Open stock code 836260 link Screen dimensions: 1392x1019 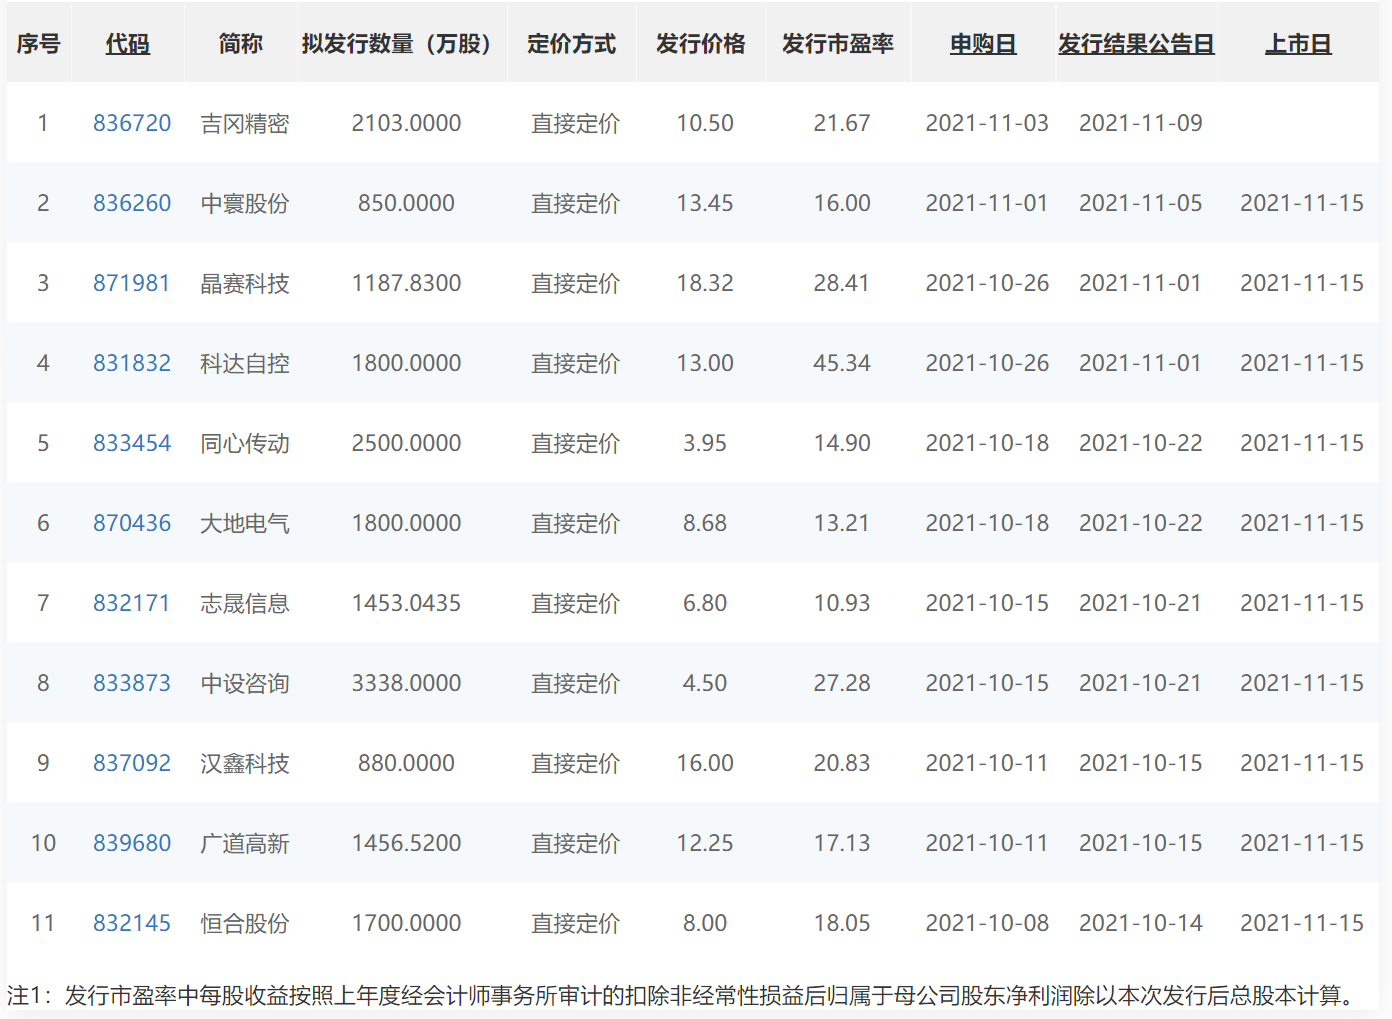click(132, 203)
